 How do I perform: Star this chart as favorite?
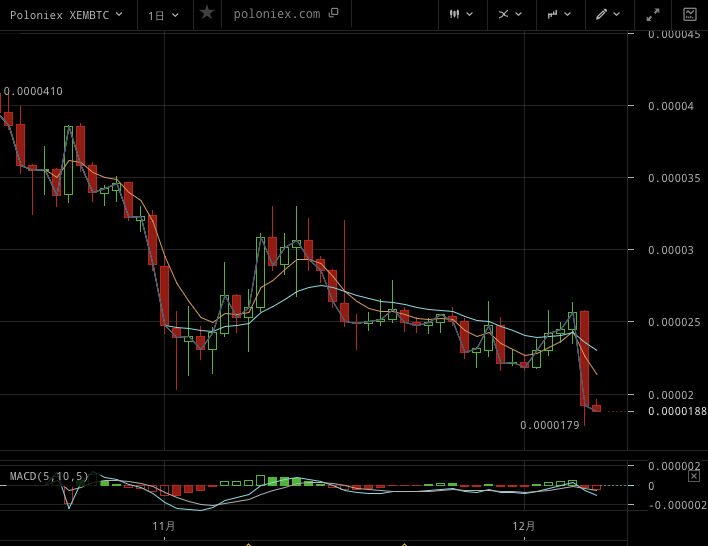click(207, 13)
